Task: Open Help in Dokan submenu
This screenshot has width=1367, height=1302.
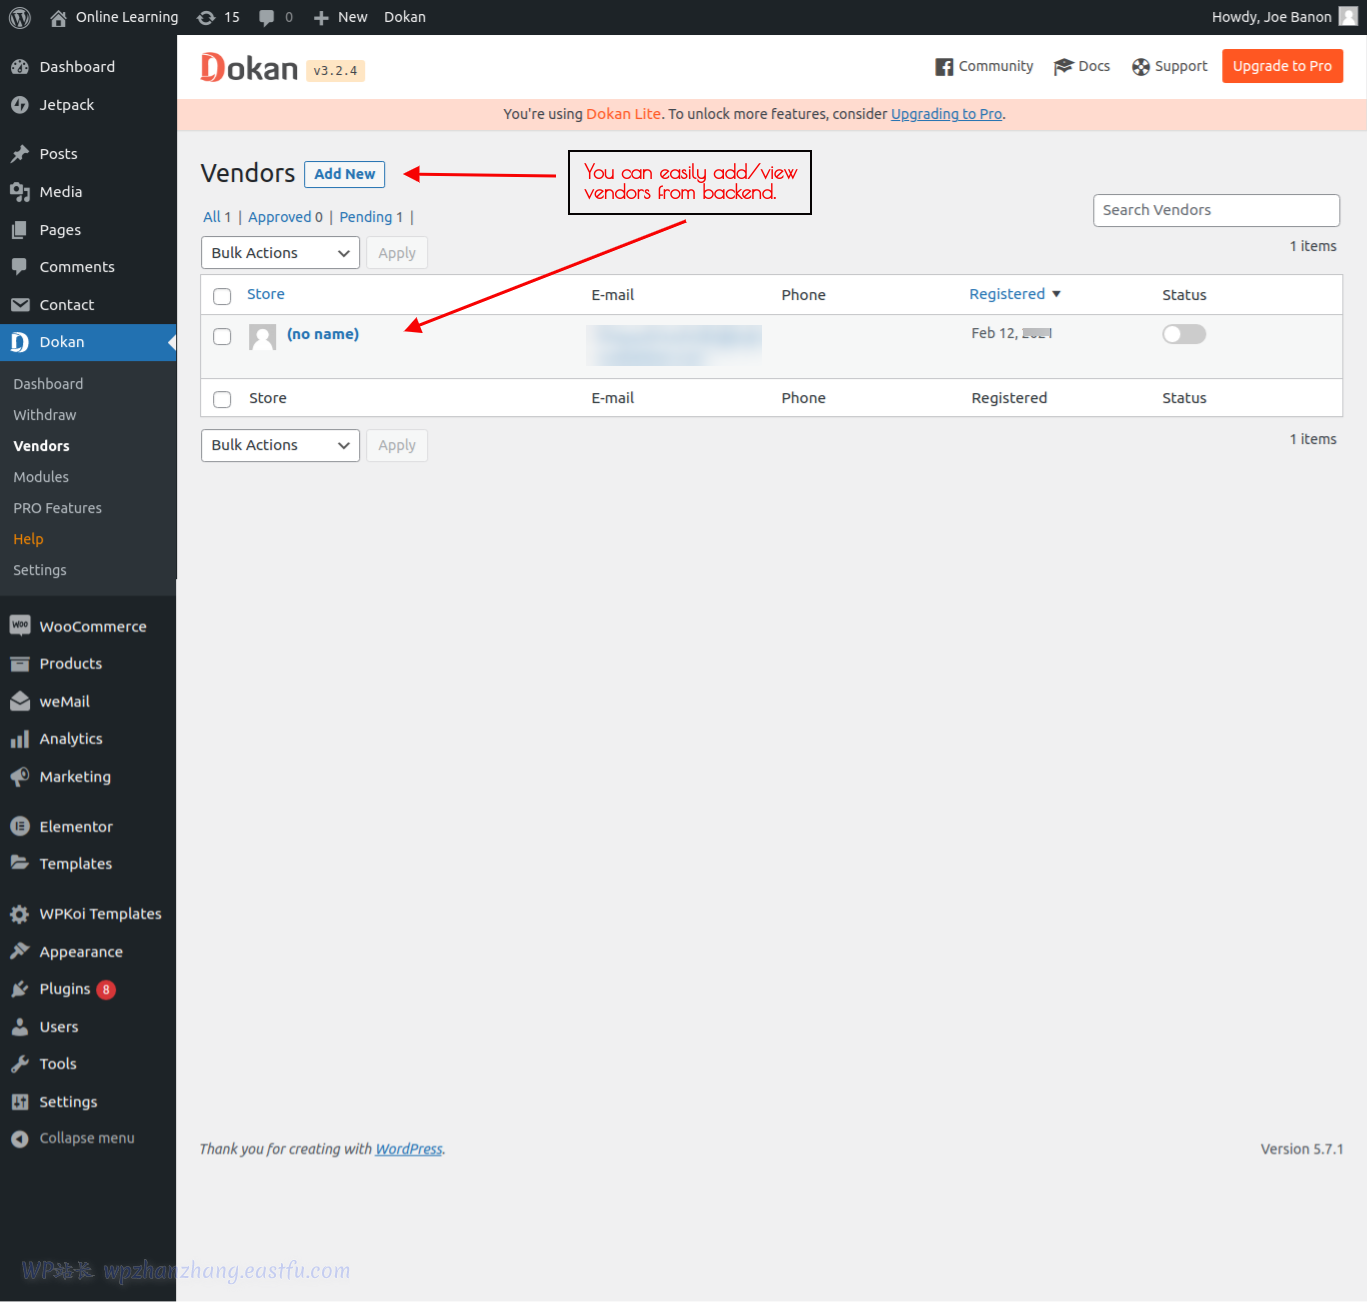Action: coord(28,539)
